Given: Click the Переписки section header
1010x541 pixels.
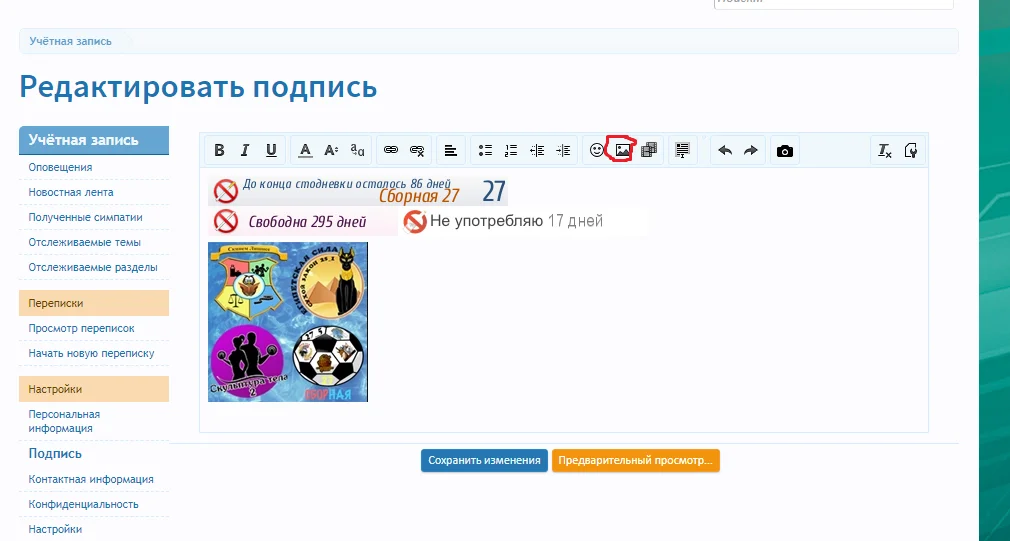Looking at the screenshot, I should pyautogui.click(x=94, y=303).
